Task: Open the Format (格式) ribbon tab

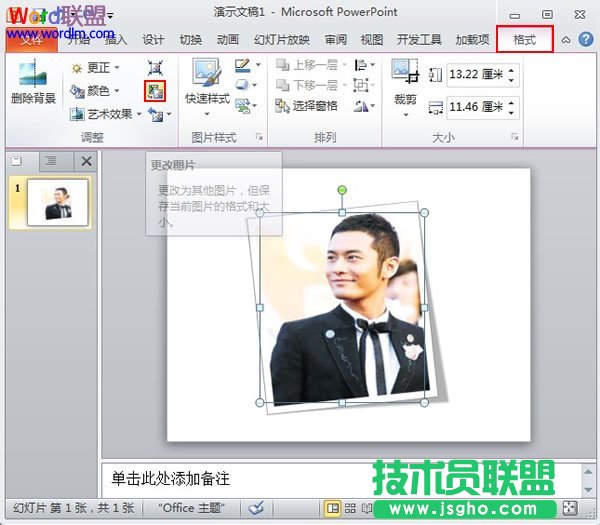Action: [524, 39]
